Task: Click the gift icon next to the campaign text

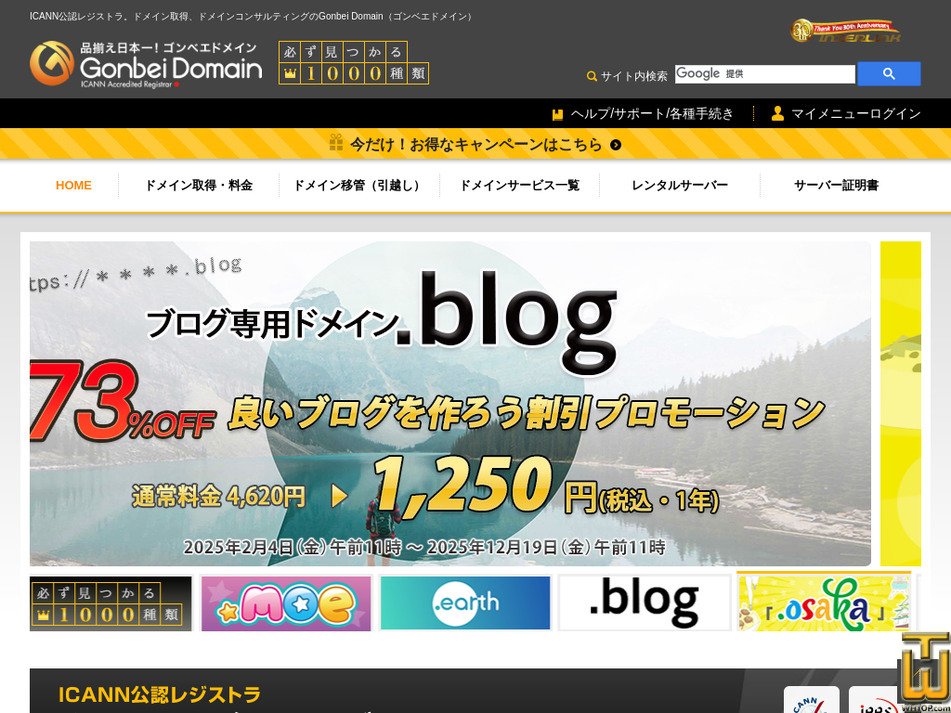Action: (x=335, y=143)
